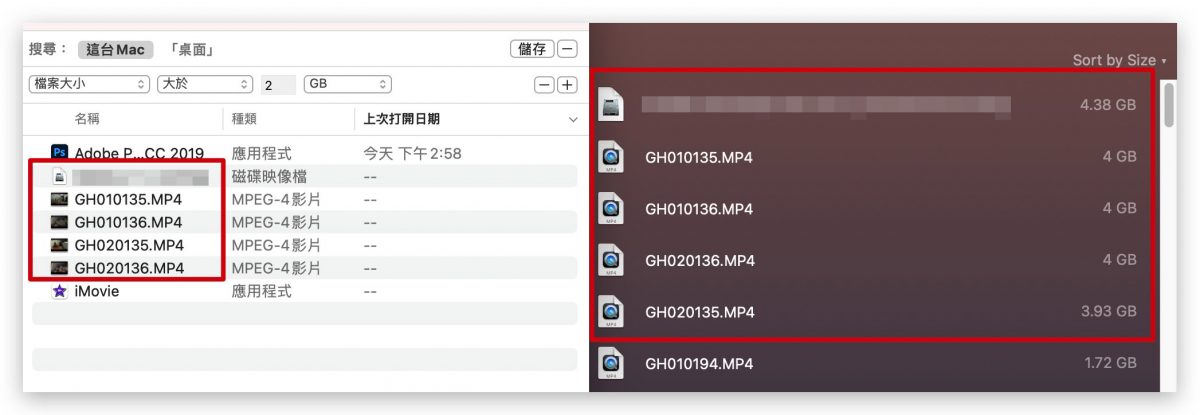This screenshot has width=1200, height=415.
Task: Click GH020136.MP4 name in dark size list
Action: click(699, 260)
